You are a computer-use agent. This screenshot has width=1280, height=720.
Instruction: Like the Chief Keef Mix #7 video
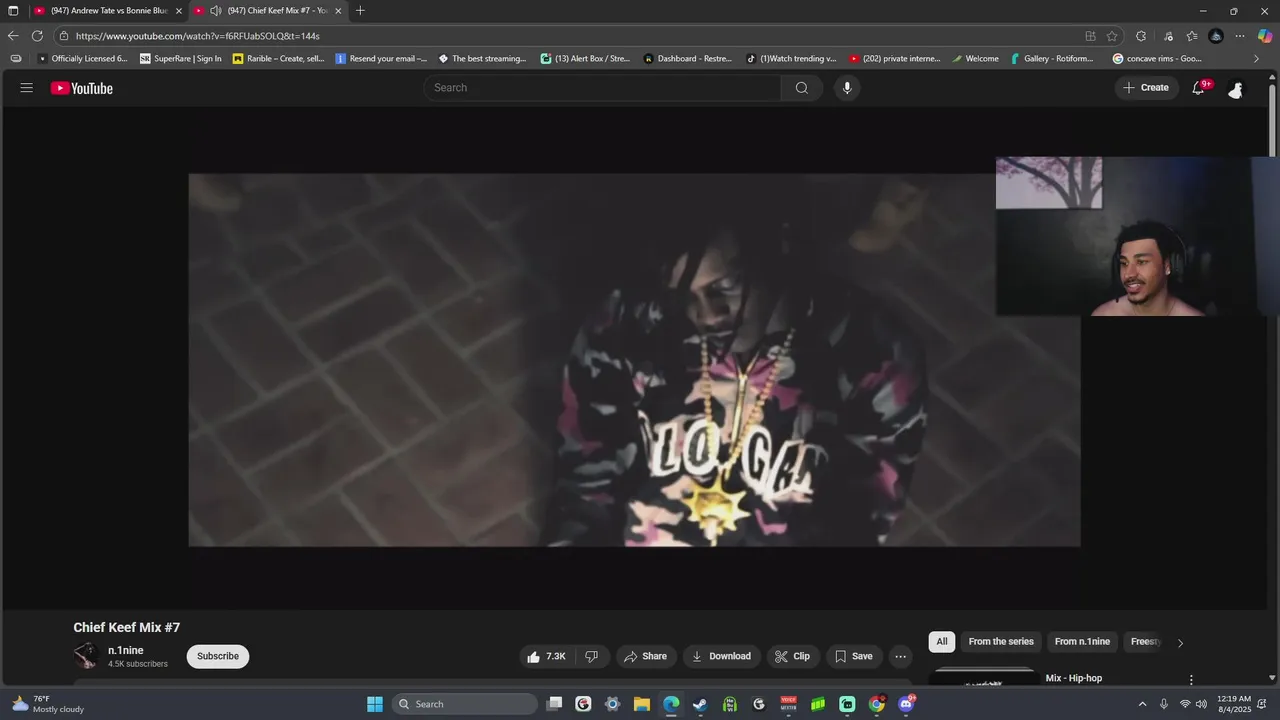(547, 656)
